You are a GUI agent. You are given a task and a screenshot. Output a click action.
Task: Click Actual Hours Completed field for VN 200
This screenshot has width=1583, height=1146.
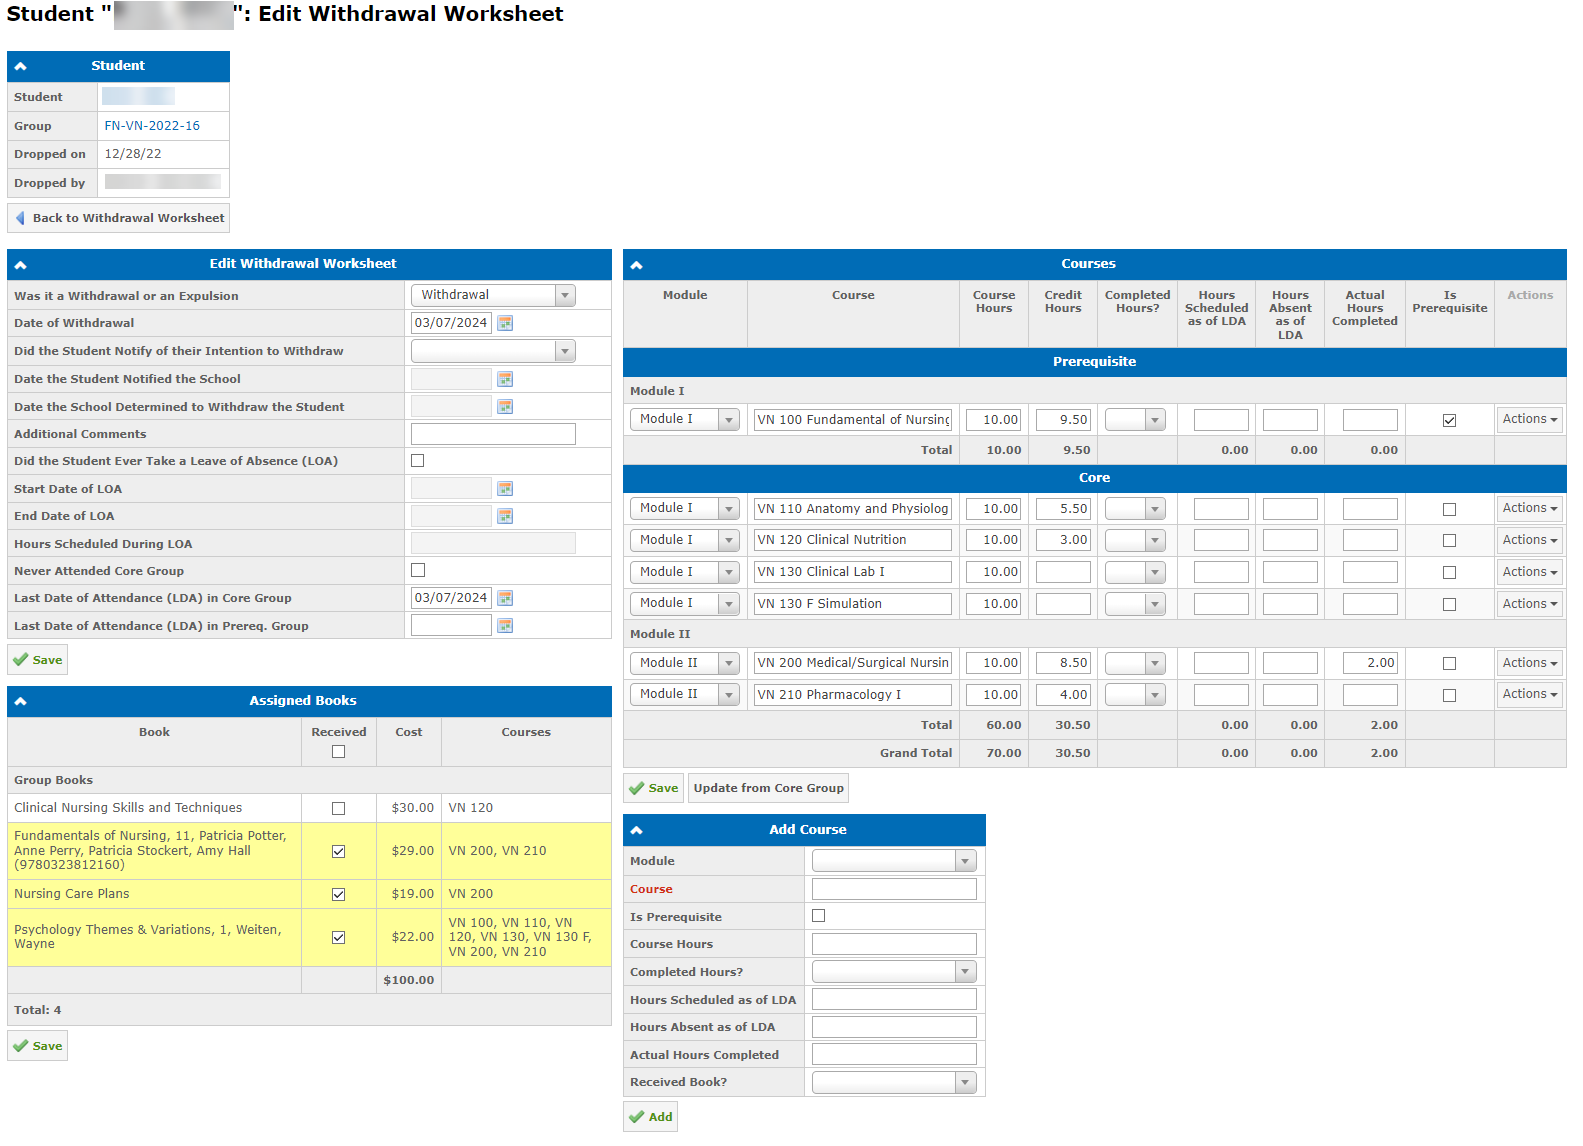coord(1370,663)
